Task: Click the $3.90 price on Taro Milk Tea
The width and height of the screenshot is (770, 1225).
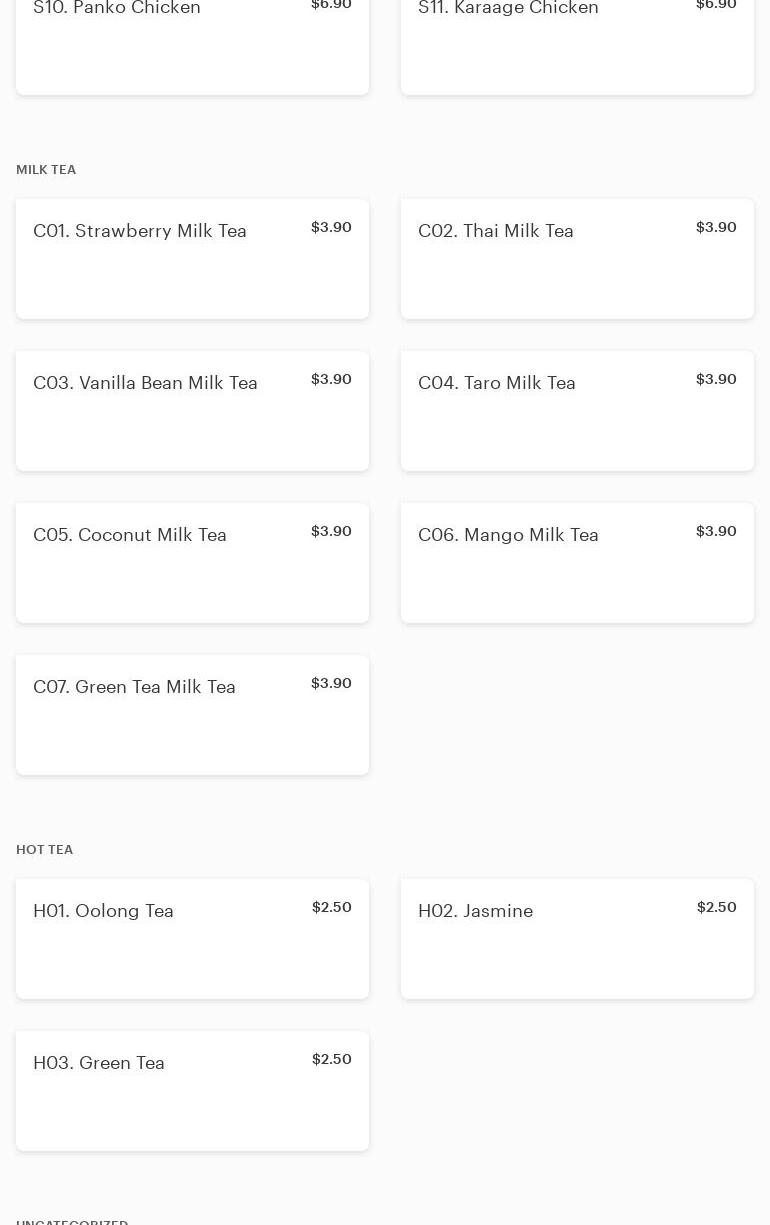Action: click(x=716, y=379)
